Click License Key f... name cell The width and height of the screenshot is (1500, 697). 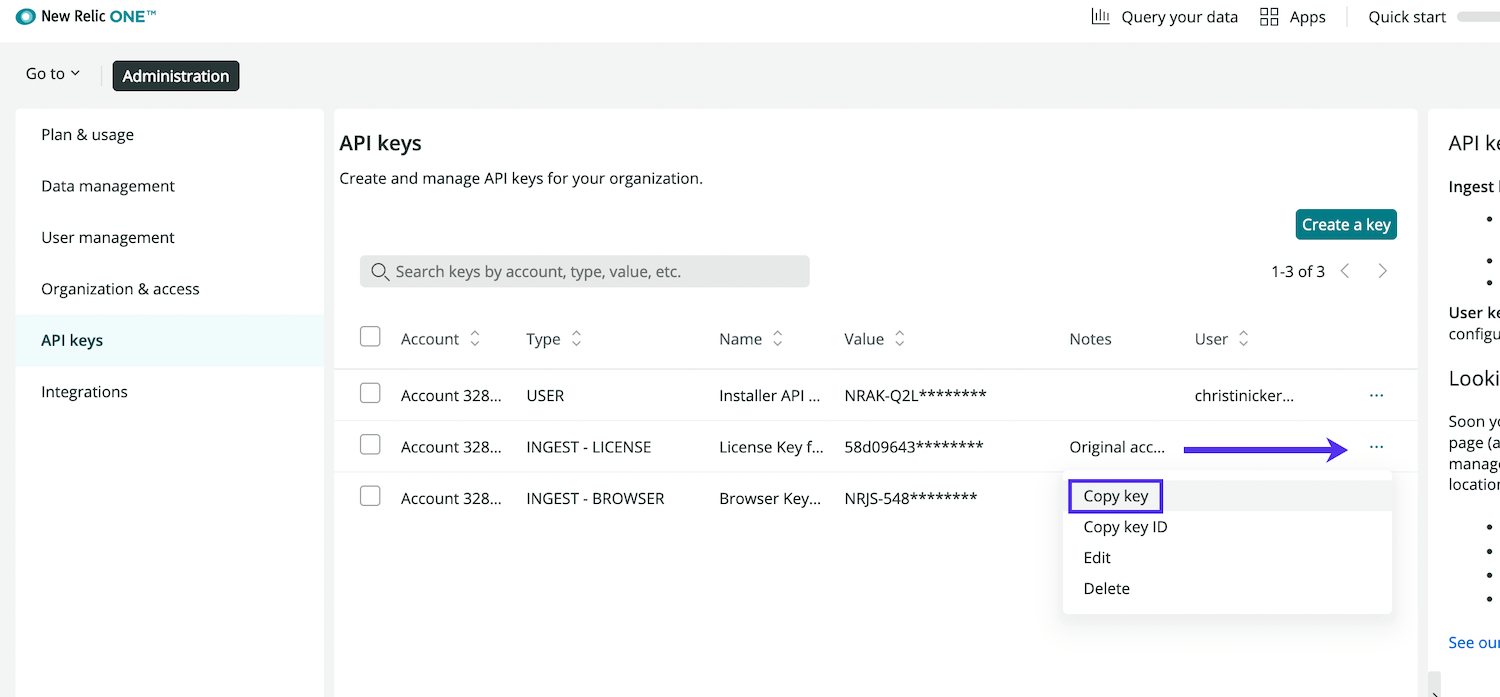771,447
